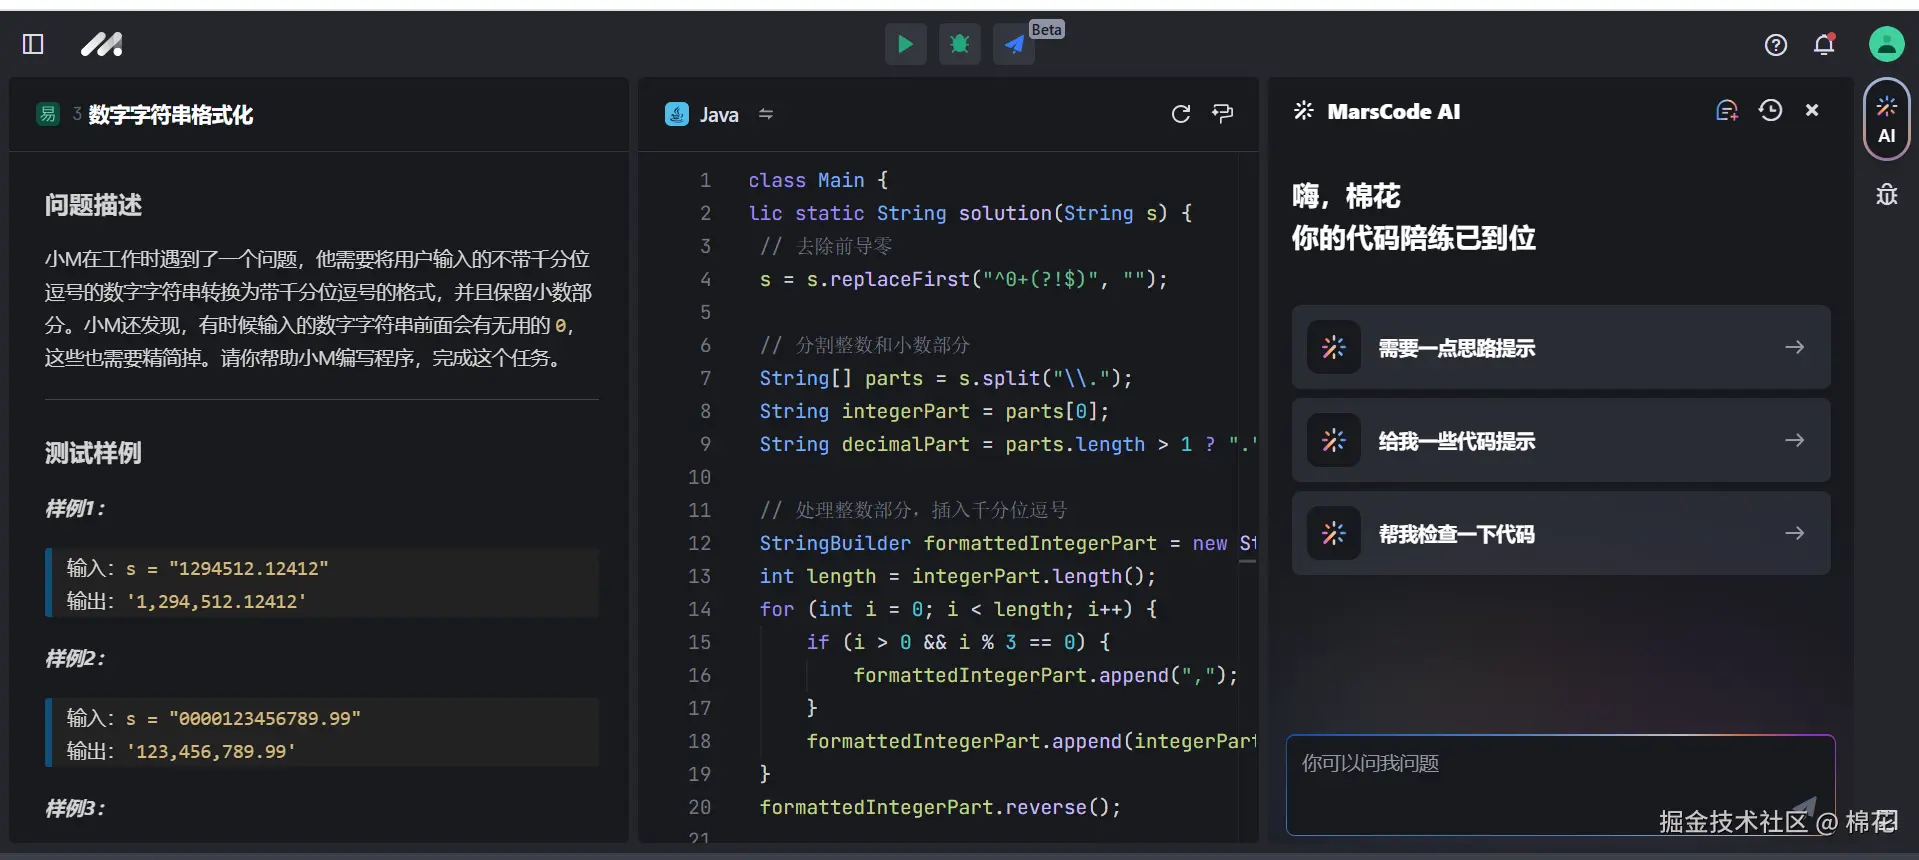Toggle the left sidebar panel icon
This screenshot has width=1919, height=860.
tap(33, 44)
